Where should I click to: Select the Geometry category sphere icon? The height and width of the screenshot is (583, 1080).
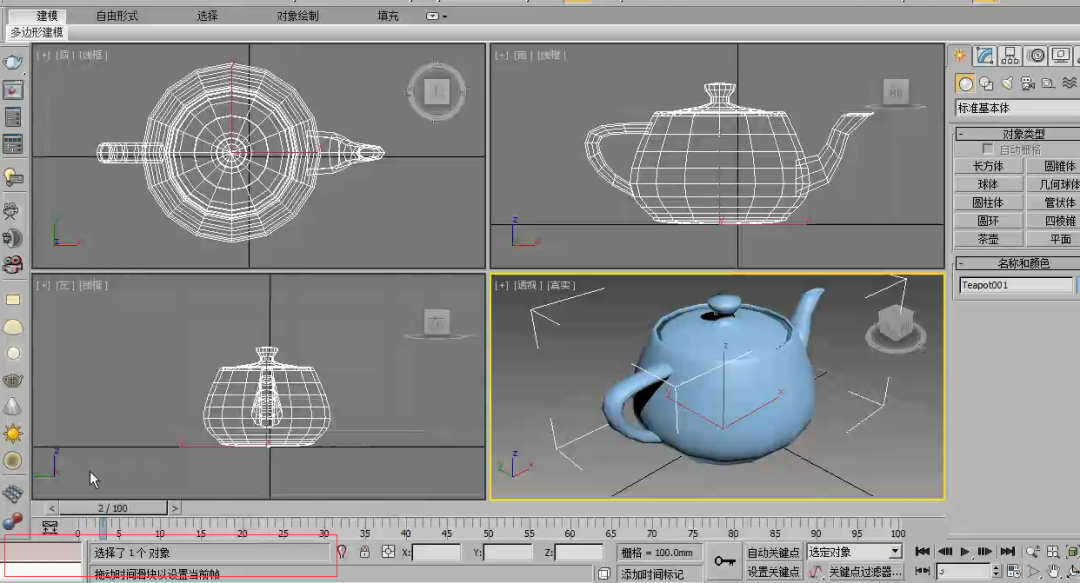(965, 83)
